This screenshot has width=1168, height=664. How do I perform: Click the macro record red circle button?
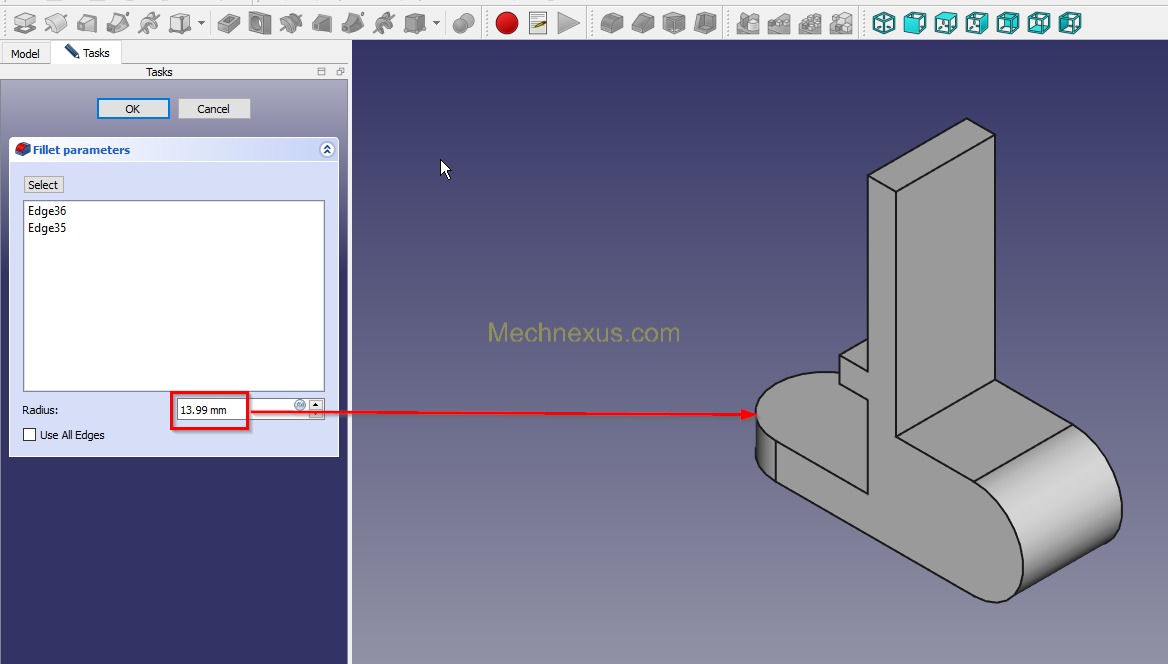tap(507, 22)
